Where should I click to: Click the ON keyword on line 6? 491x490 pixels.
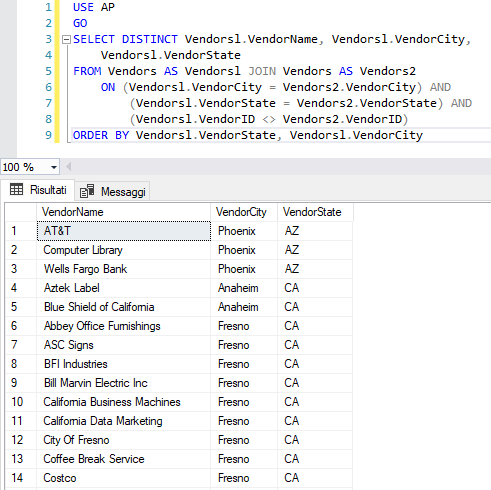pyautogui.click(x=108, y=87)
